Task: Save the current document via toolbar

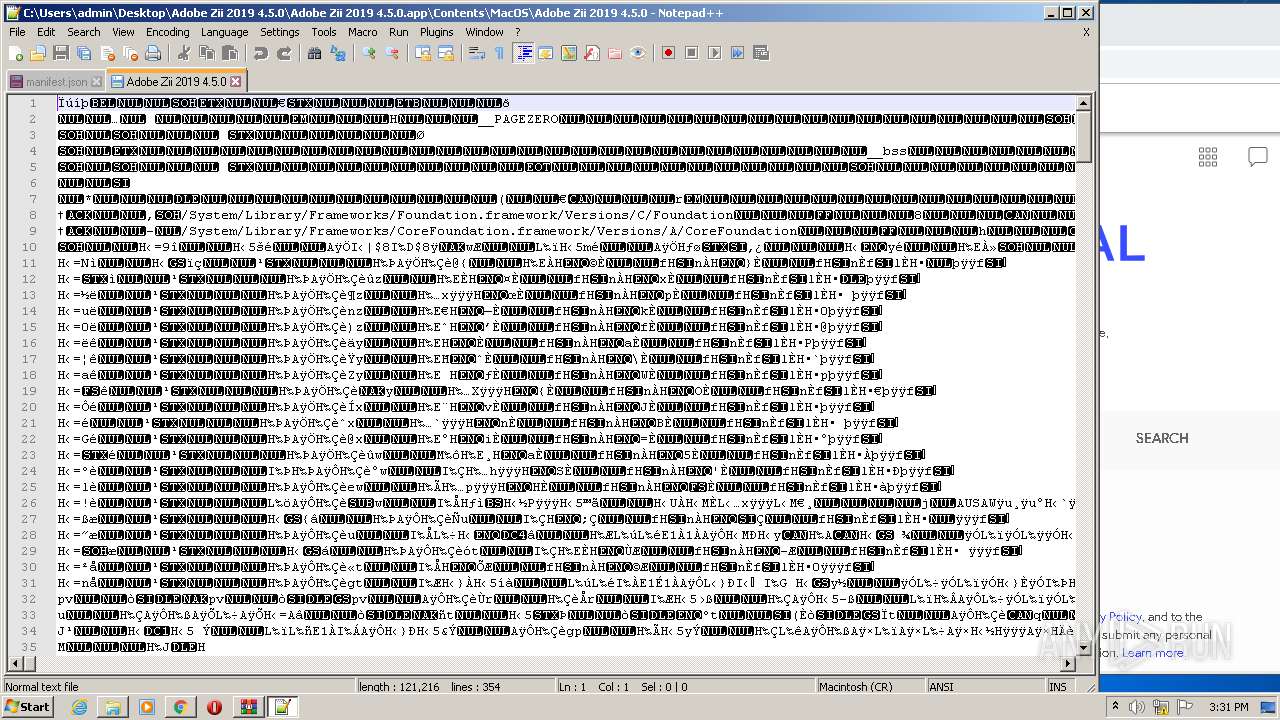Action: [61, 53]
